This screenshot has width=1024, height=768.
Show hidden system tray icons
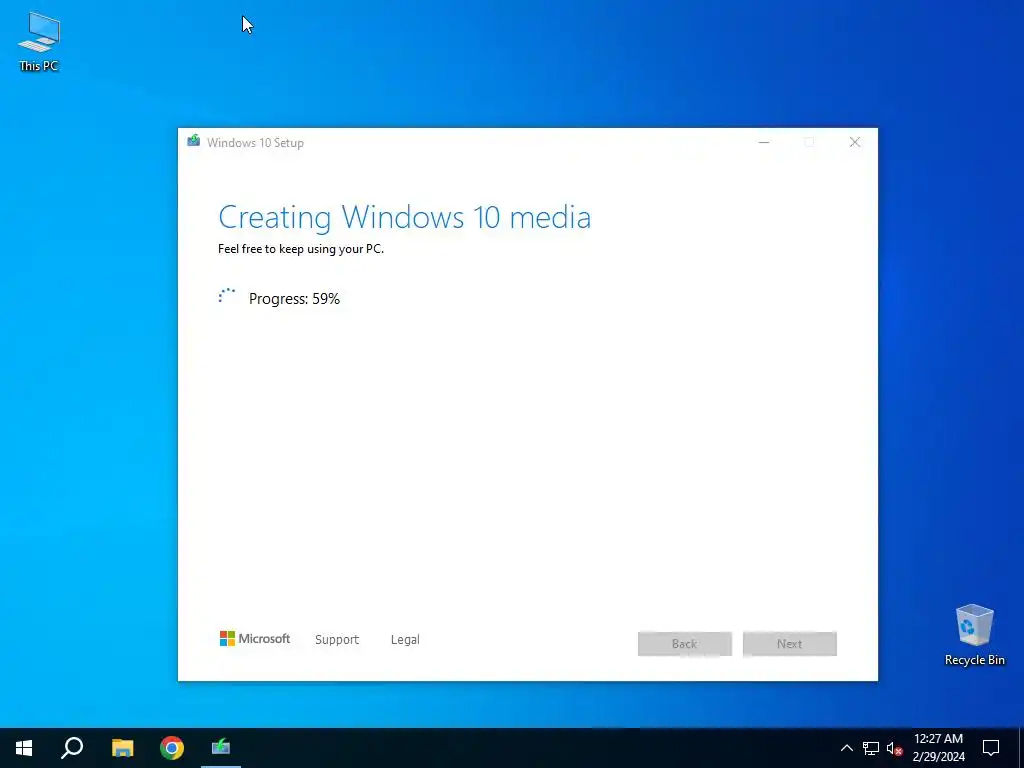point(846,748)
